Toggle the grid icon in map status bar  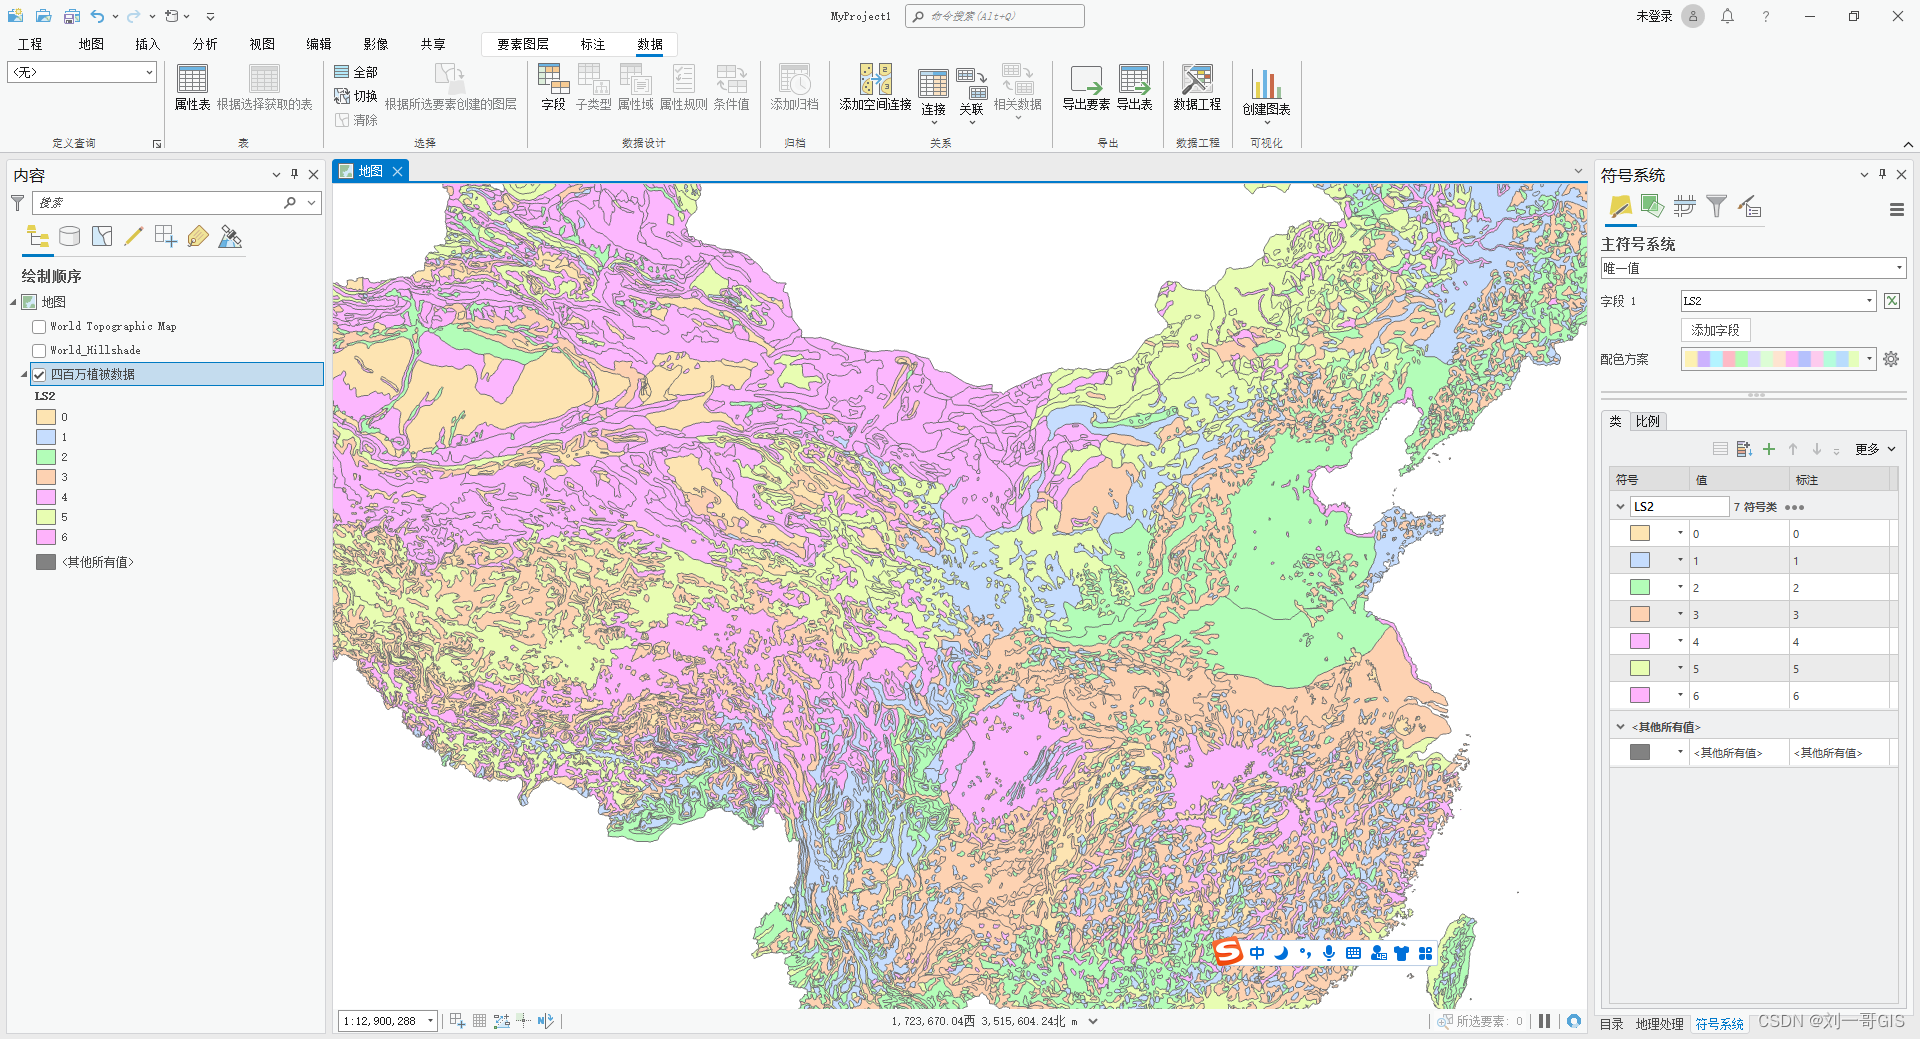coord(480,1021)
